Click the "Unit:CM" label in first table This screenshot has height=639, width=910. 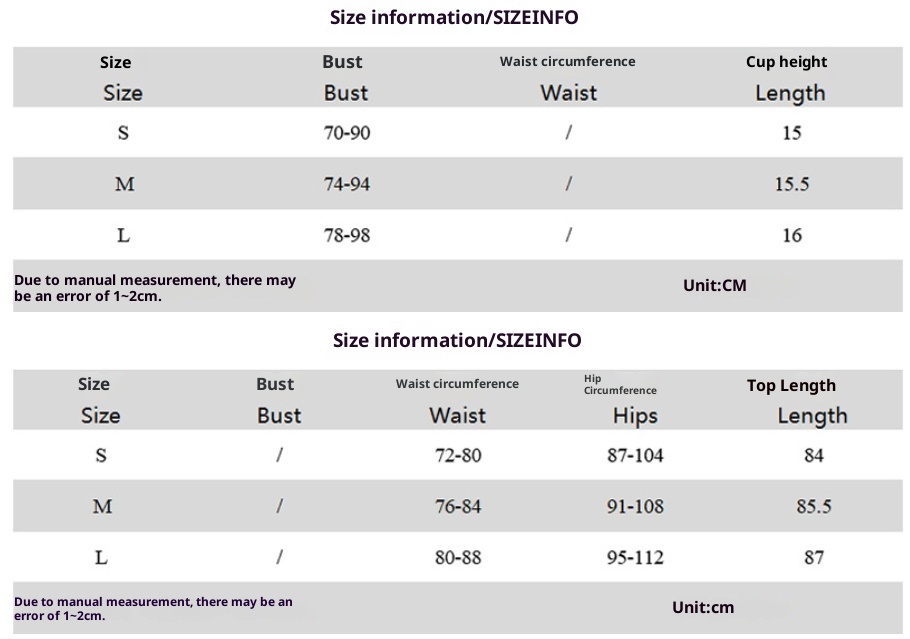click(x=714, y=286)
